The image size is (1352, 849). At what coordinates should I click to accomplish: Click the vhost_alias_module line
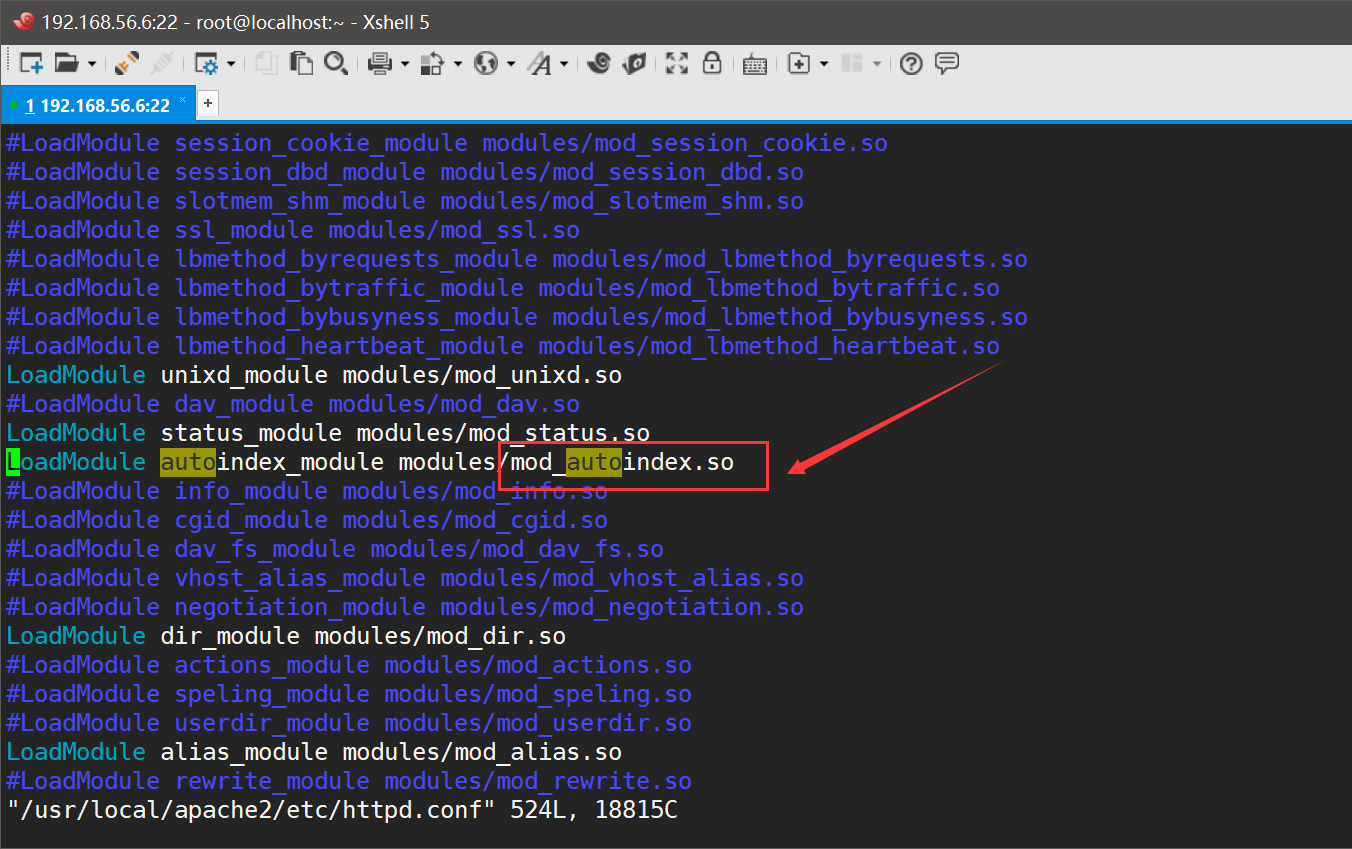click(x=405, y=578)
